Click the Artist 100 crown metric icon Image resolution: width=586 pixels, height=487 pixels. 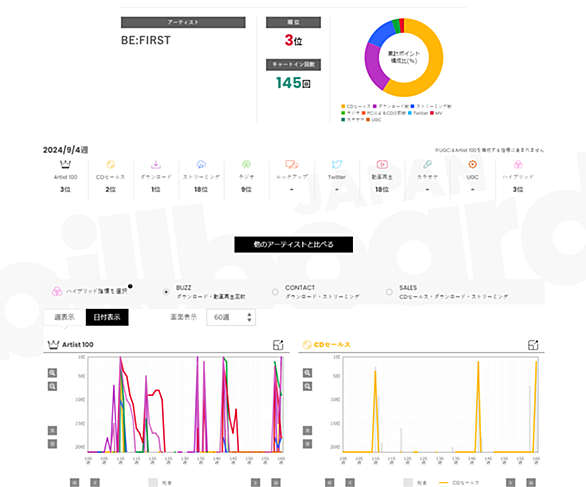click(x=65, y=164)
